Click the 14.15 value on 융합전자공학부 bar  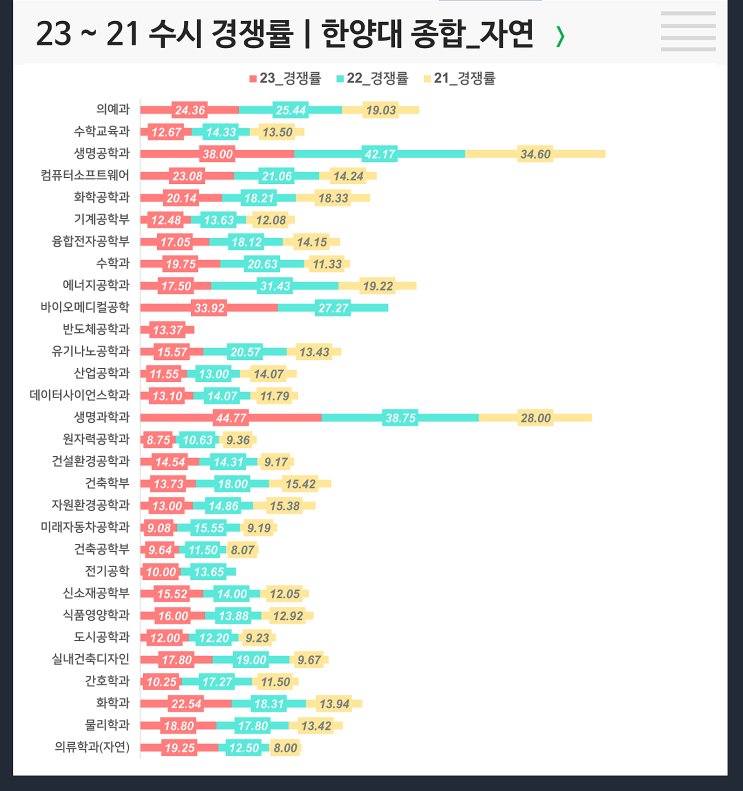click(312, 242)
